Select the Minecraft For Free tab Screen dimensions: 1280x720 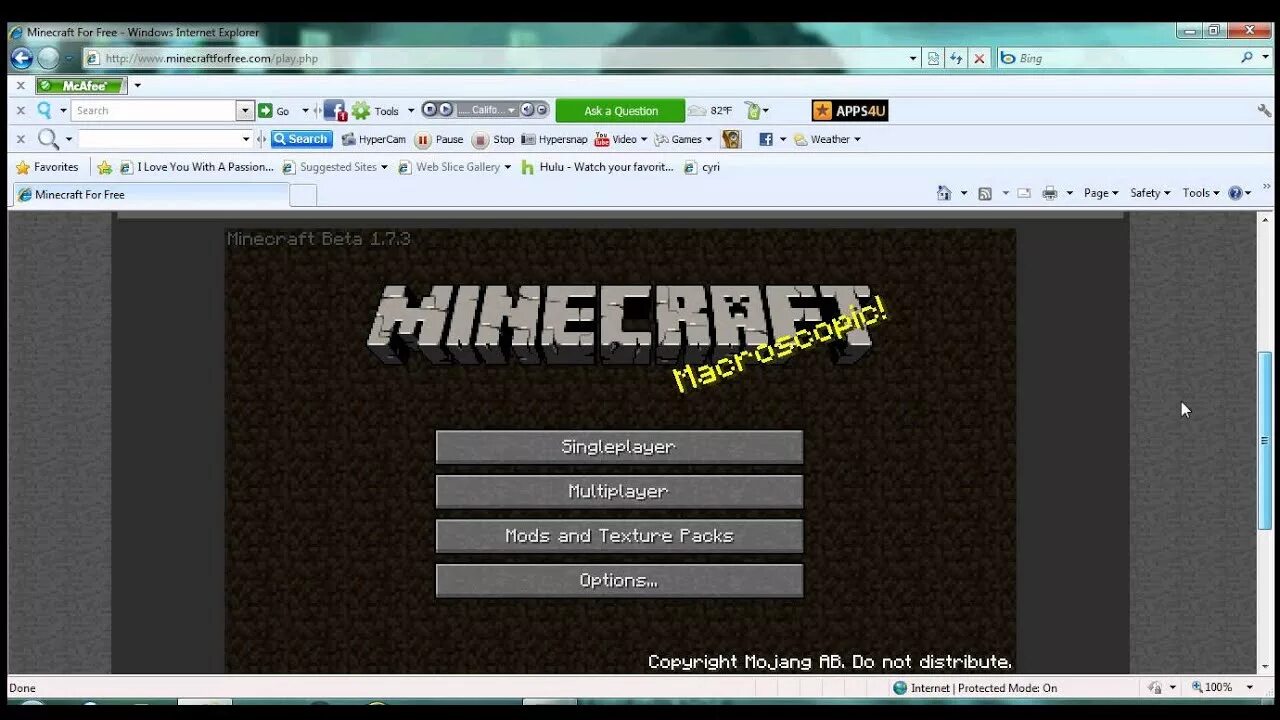pyautogui.click(x=150, y=195)
